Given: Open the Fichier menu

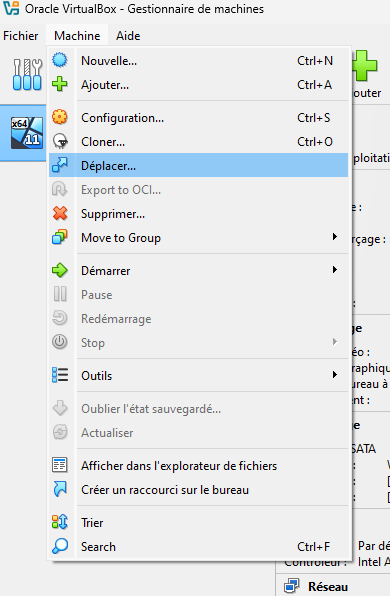Looking at the screenshot, I should [21, 36].
